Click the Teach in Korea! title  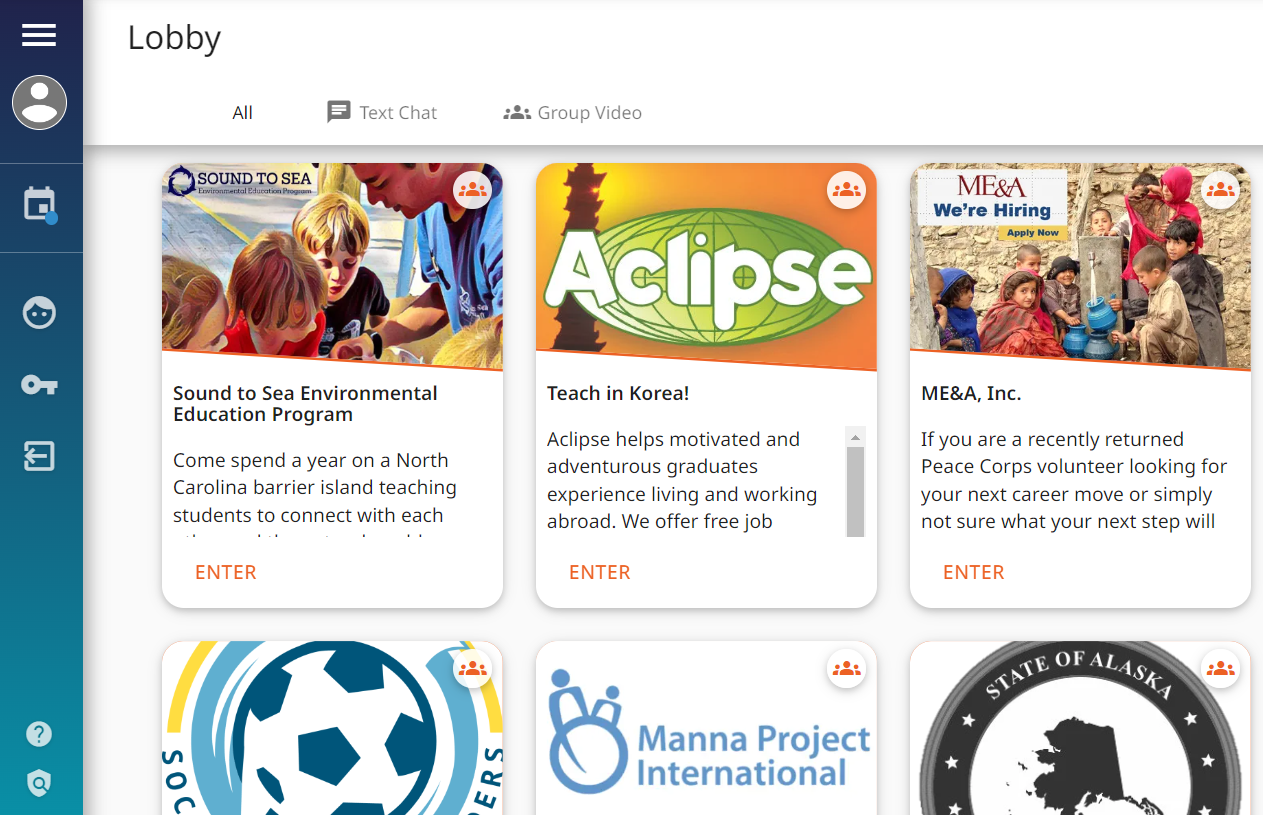[618, 393]
